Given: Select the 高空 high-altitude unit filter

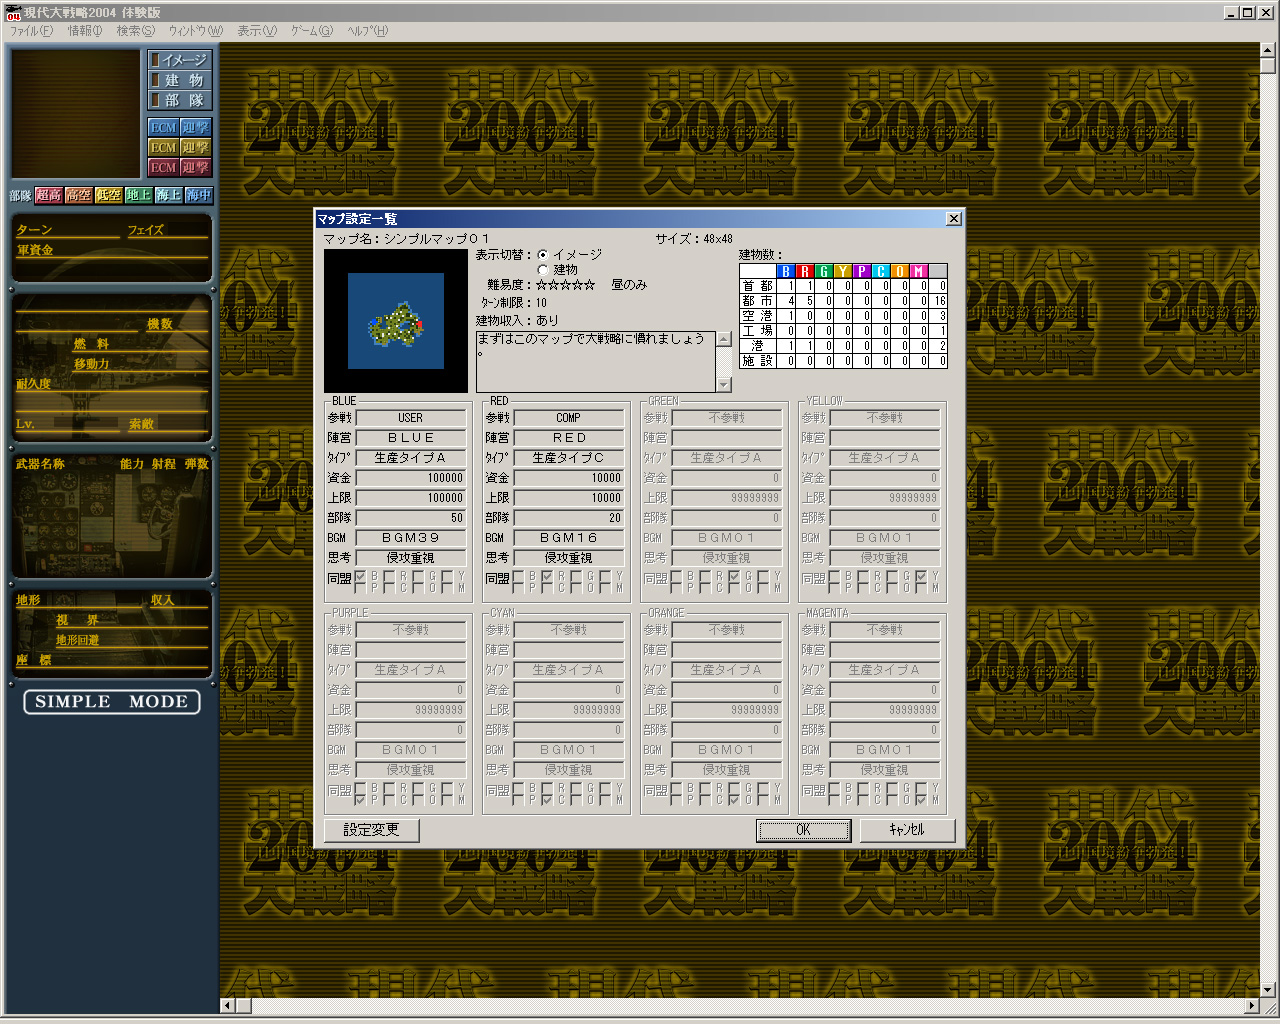Looking at the screenshot, I should (x=79, y=195).
